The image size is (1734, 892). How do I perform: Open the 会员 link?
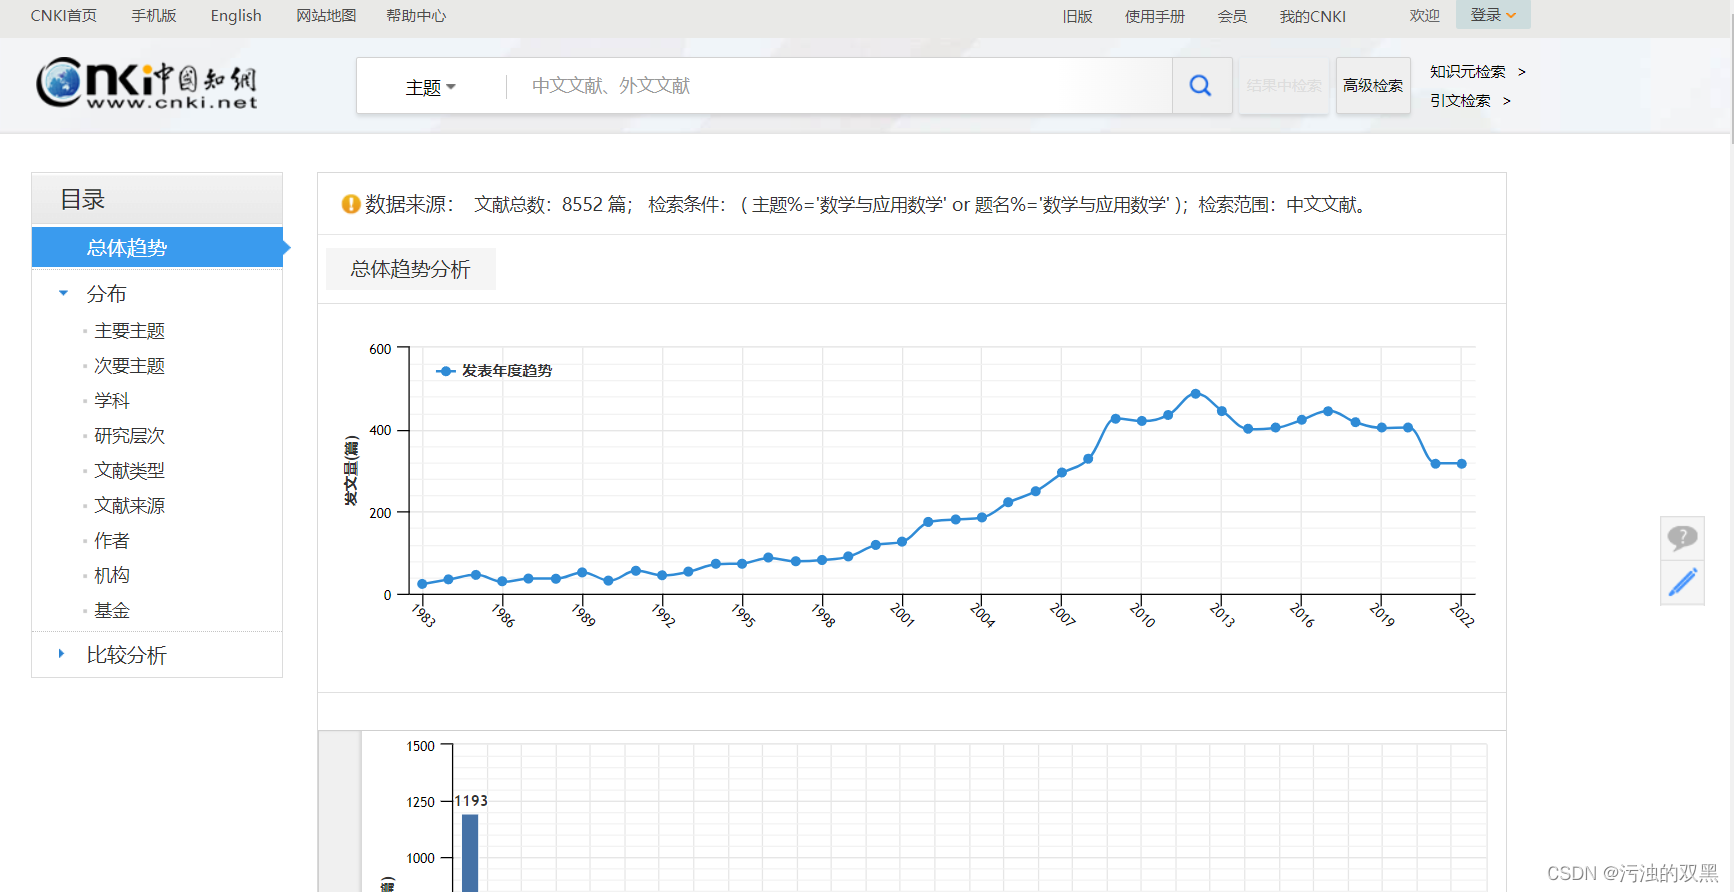click(1232, 16)
